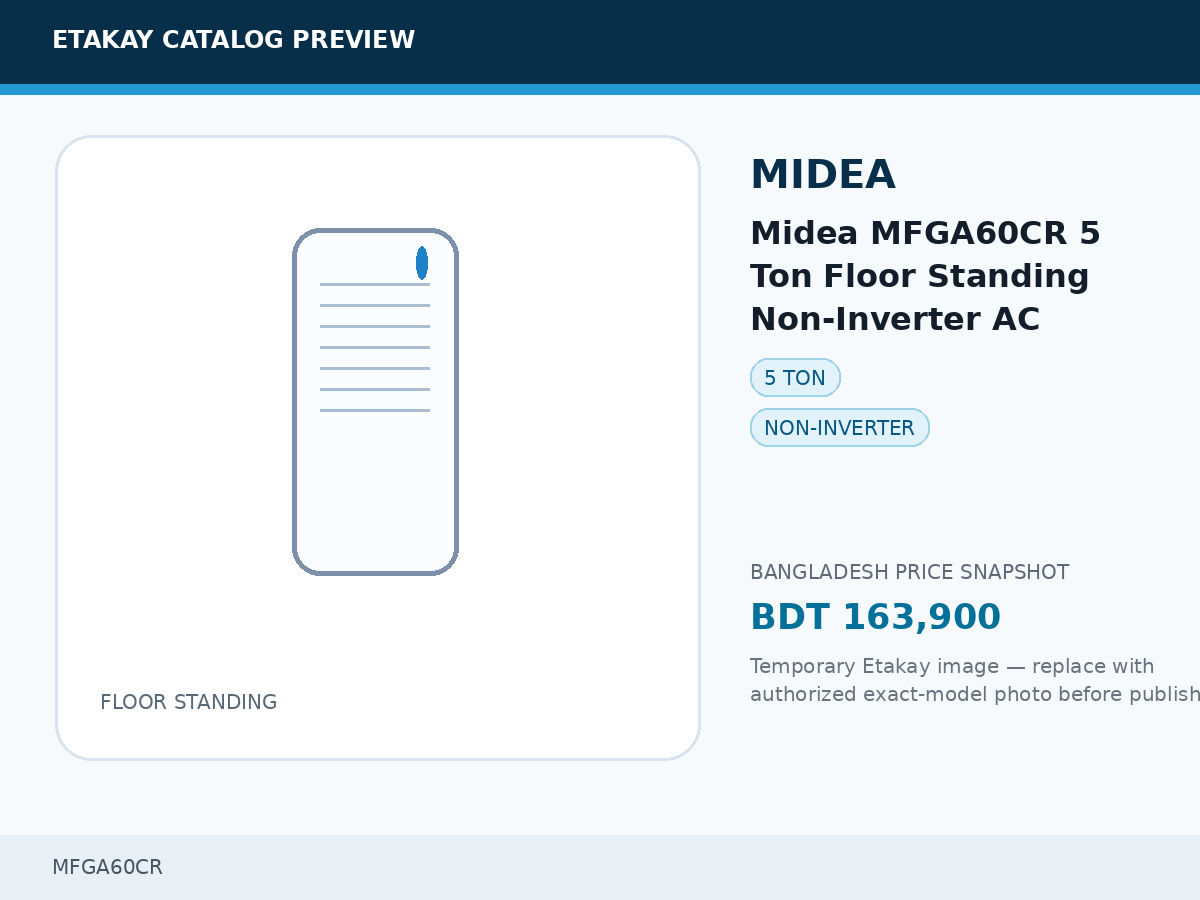The width and height of the screenshot is (1200, 900).
Task: Click the 'Non-Inverter AC' title line
Action: point(895,319)
